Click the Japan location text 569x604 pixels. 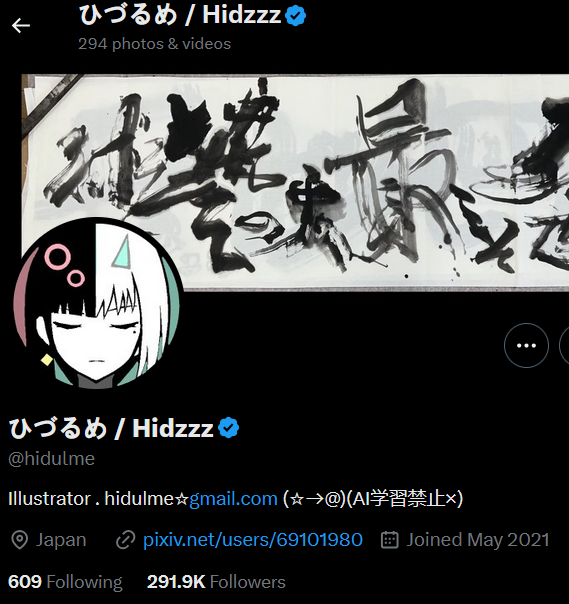pyautogui.click(x=61, y=540)
